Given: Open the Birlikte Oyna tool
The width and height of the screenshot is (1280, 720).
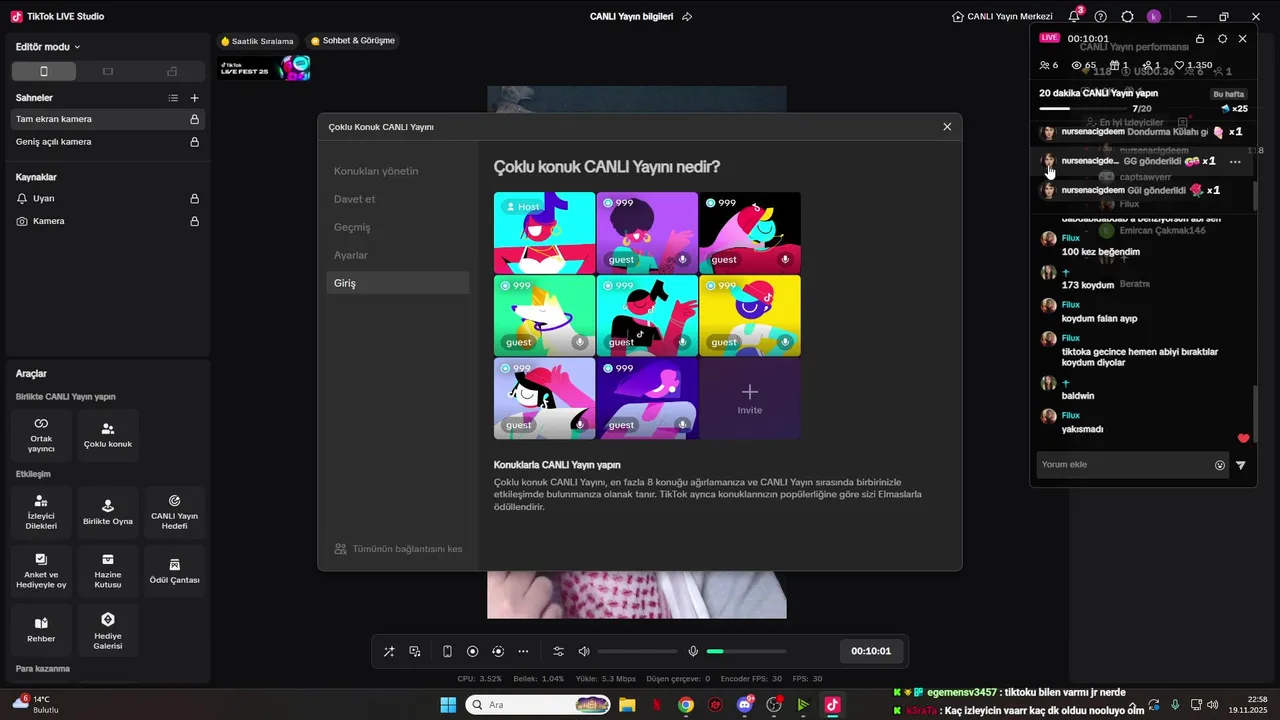Looking at the screenshot, I should tap(108, 512).
